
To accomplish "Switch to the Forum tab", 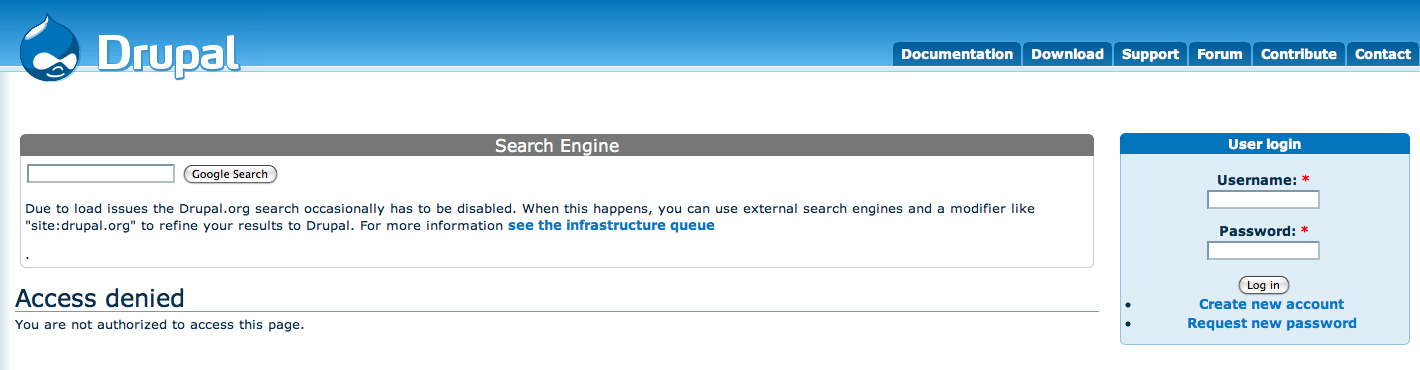I will point(1220,54).
